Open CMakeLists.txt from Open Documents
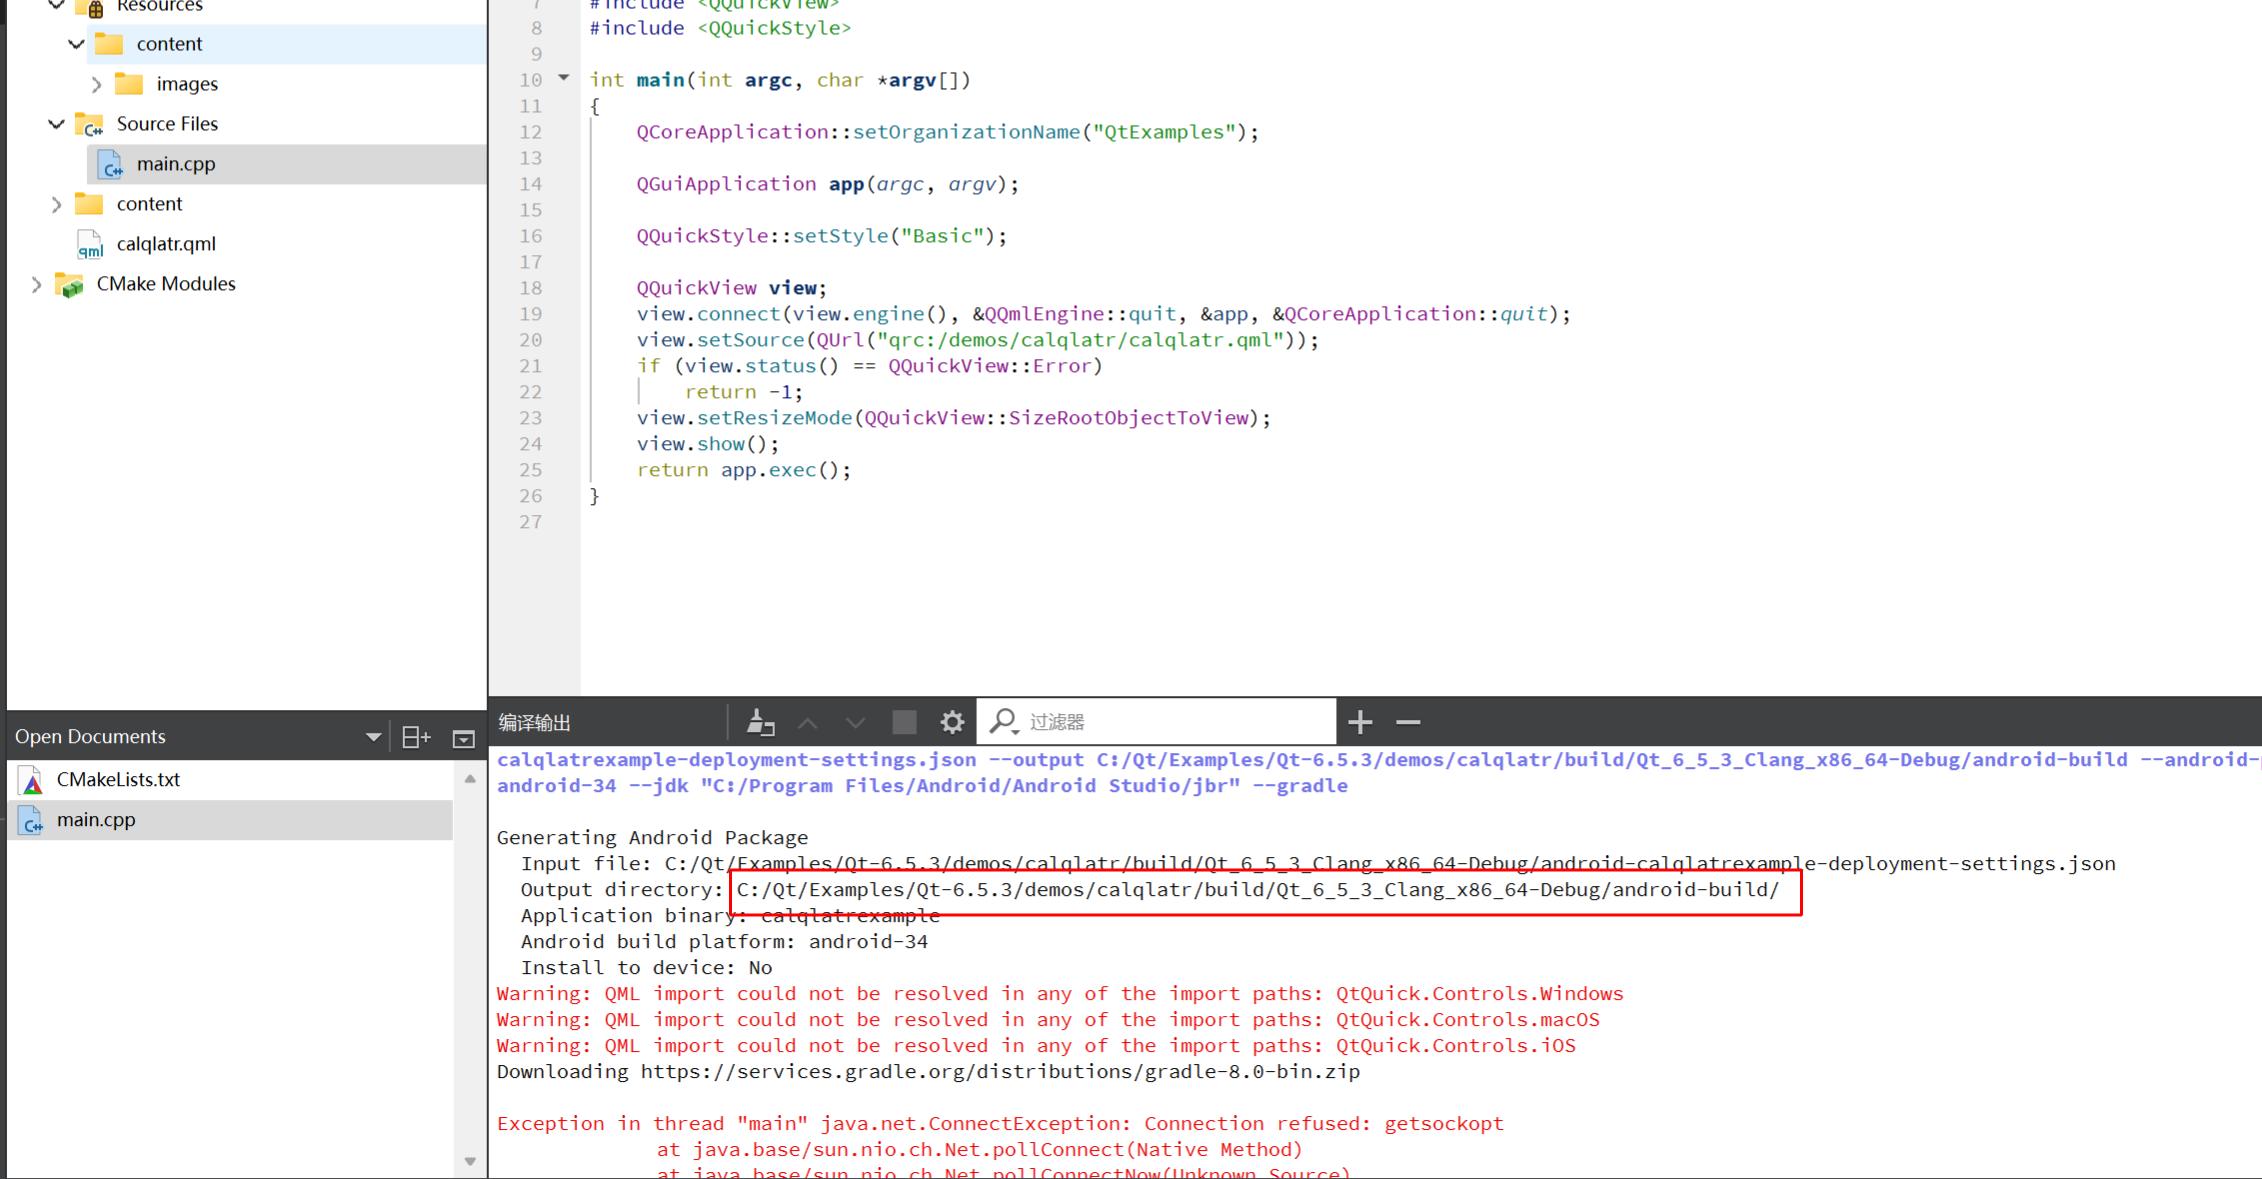Screen dimensions: 2262x1179 click(118, 780)
